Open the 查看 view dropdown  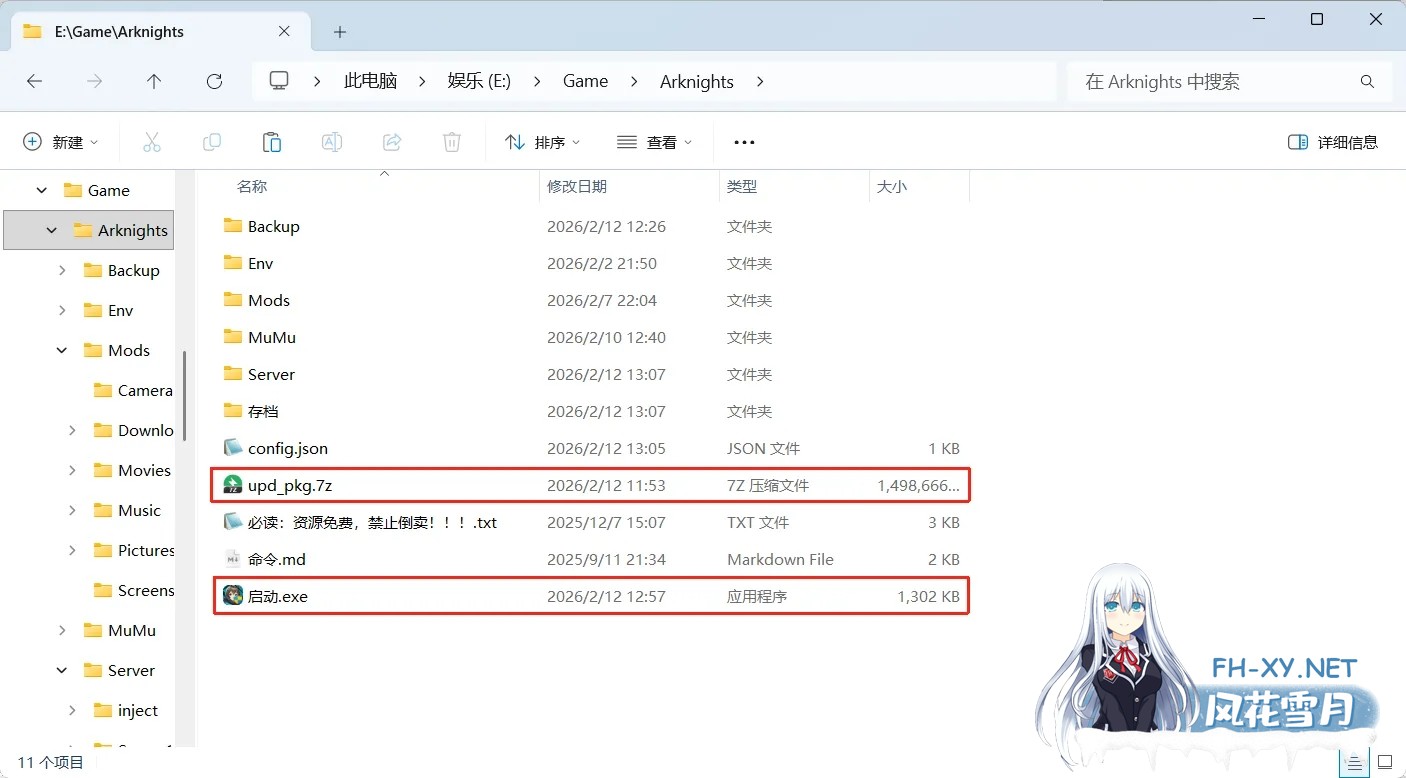655,142
